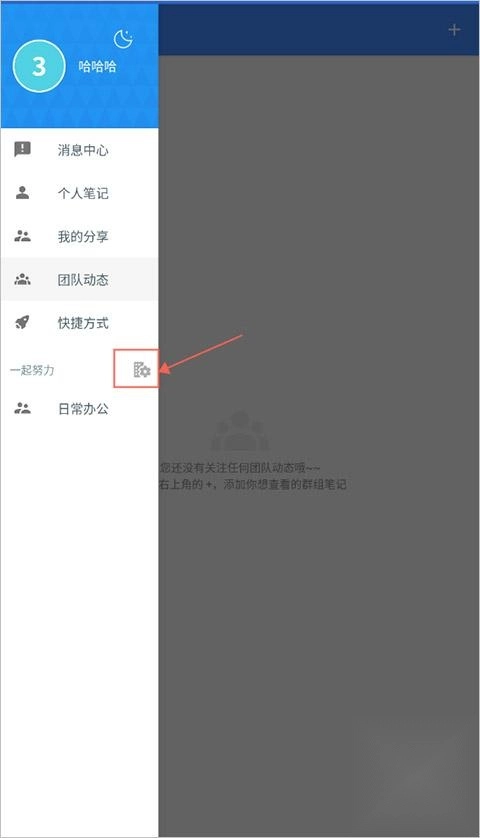The image size is (480, 838).
Task: Click the 消息中心 message icon
Action: tap(22, 149)
